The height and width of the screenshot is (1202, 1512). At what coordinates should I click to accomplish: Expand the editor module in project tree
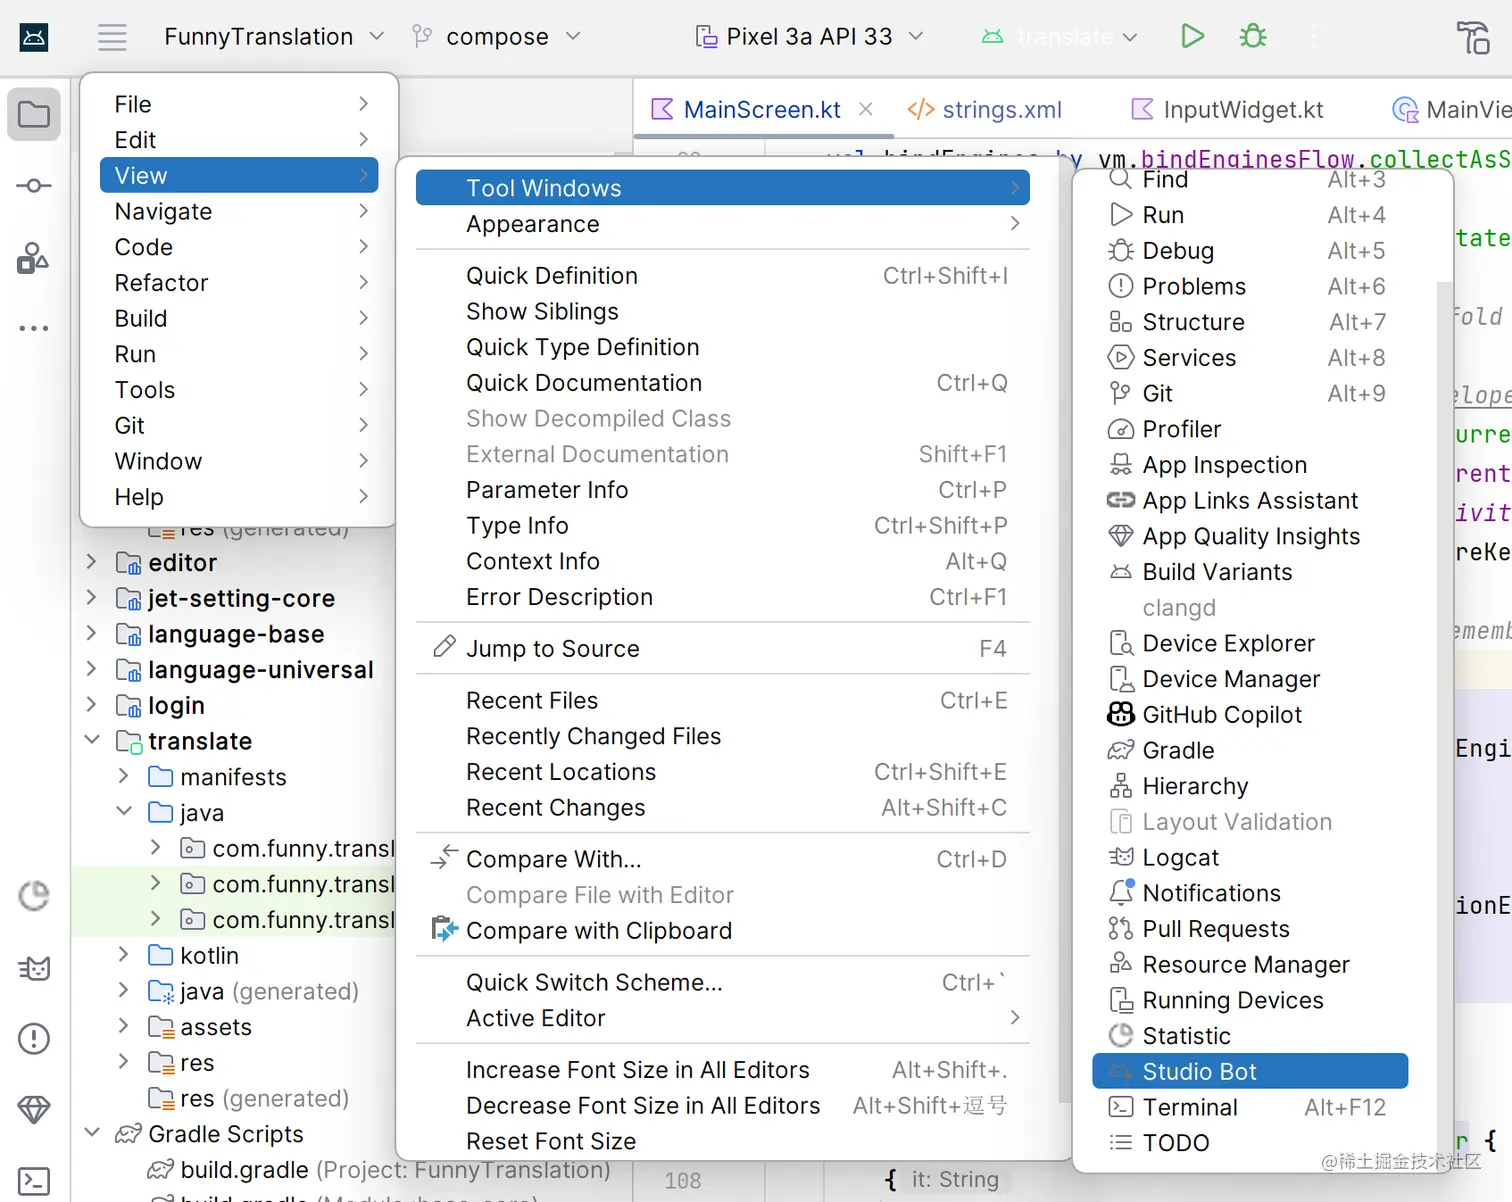pos(92,562)
